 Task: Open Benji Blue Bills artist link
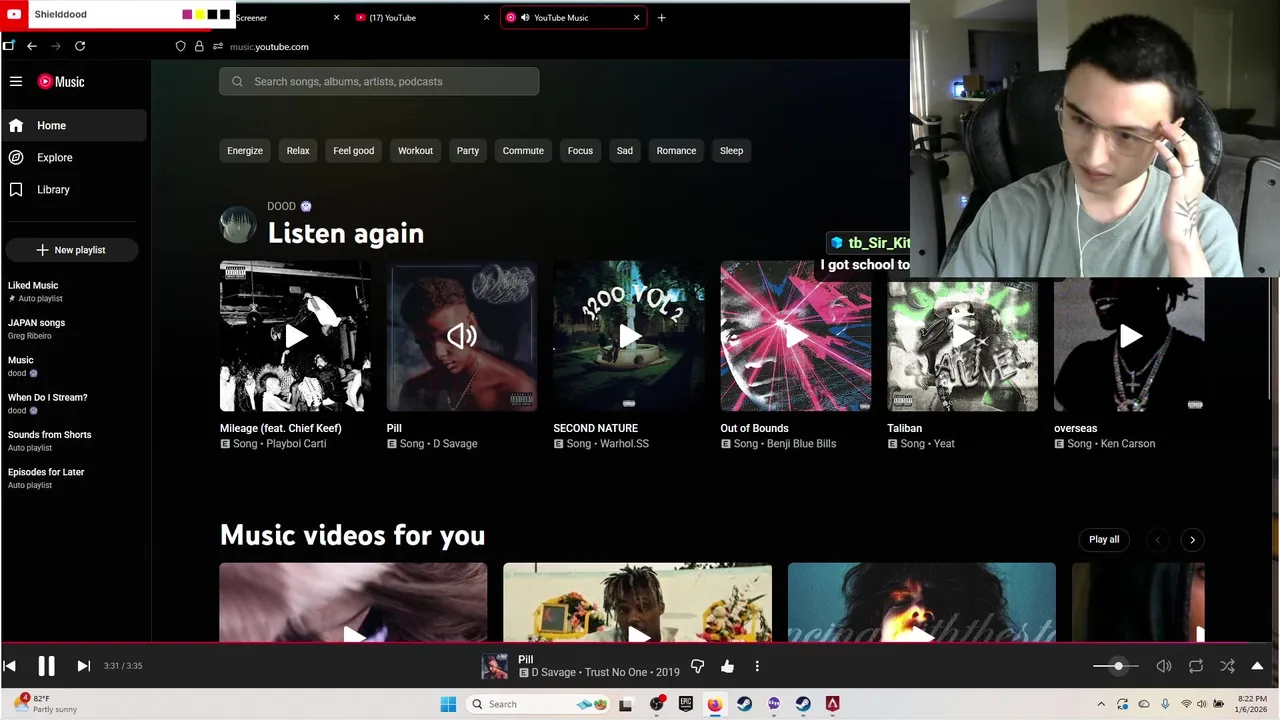801,444
